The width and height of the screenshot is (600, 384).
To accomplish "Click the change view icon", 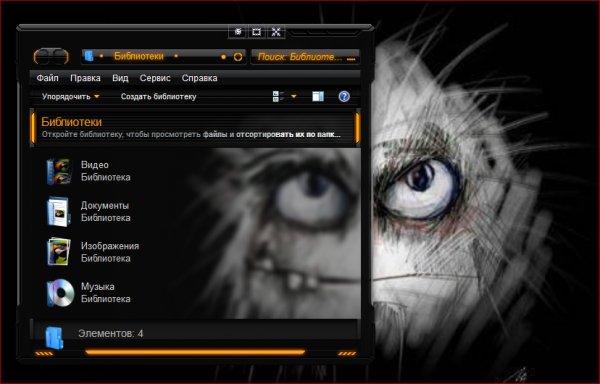I will click(x=278, y=96).
